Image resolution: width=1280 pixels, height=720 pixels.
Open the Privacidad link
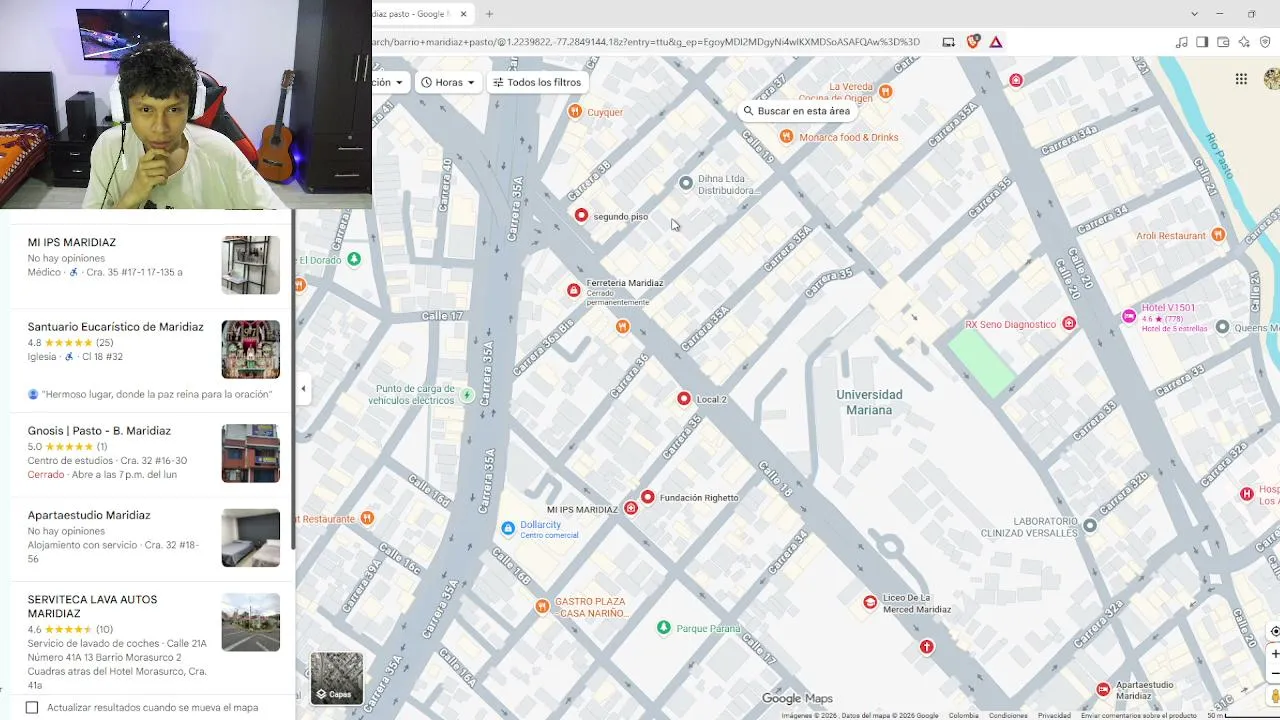1054,715
